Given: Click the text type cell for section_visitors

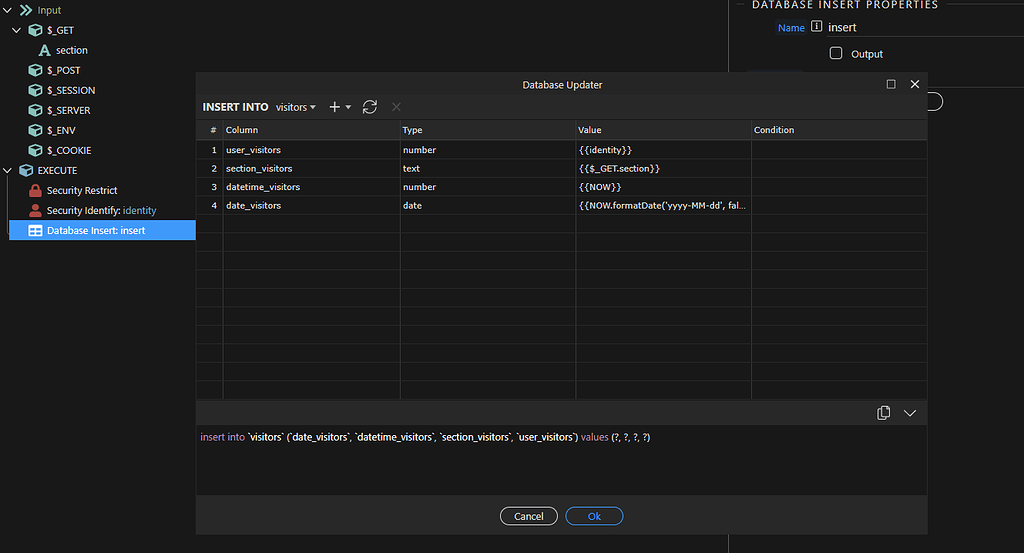Looking at the screenshot, I should point(488,168).
